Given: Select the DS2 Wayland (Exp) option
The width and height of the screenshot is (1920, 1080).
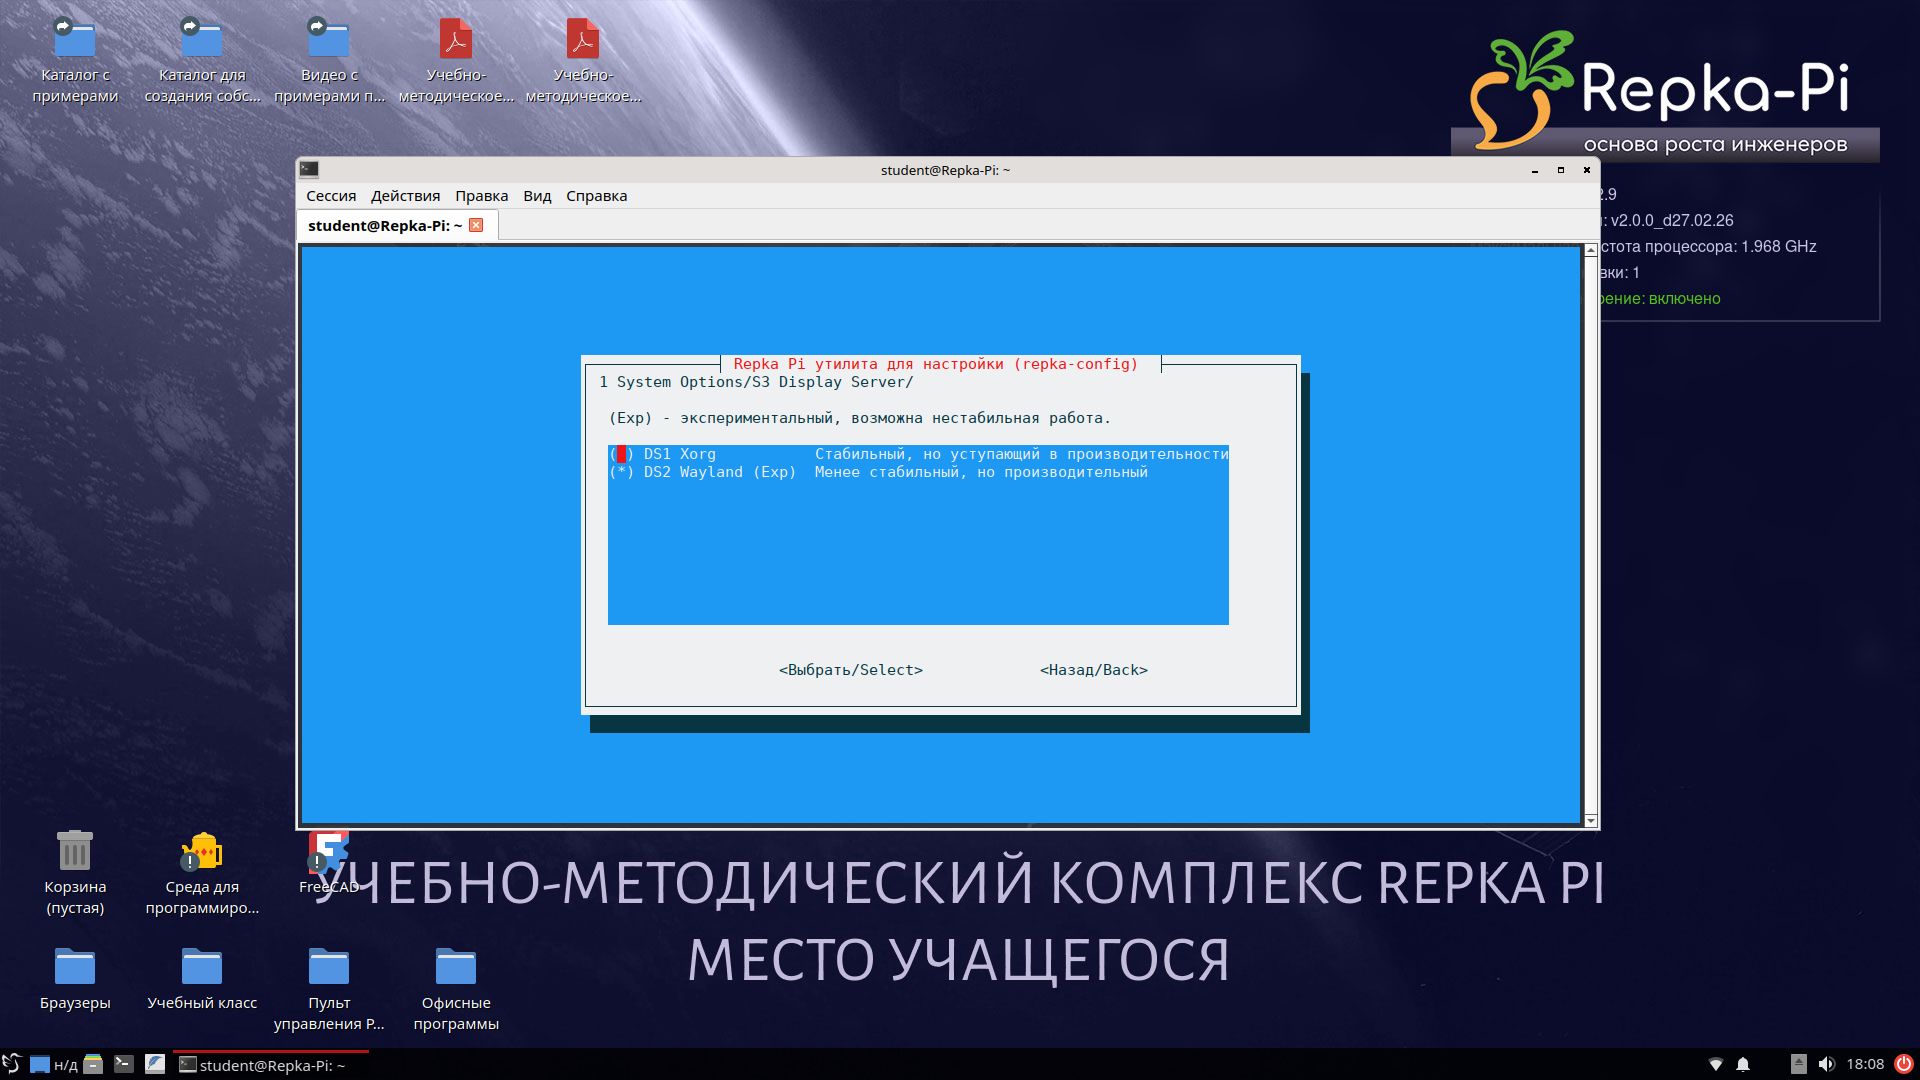Looking at the screenshot, I should [x=700, y=472].
